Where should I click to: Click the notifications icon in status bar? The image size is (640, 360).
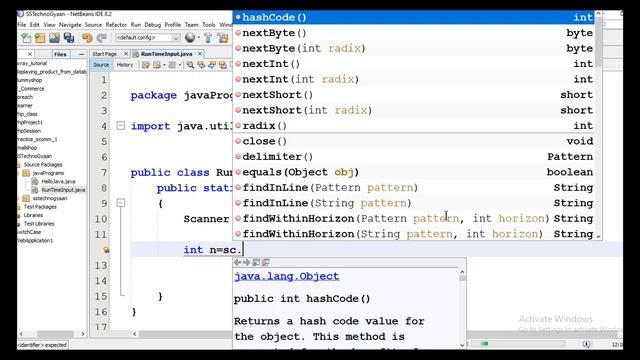[x=587, y=344]
